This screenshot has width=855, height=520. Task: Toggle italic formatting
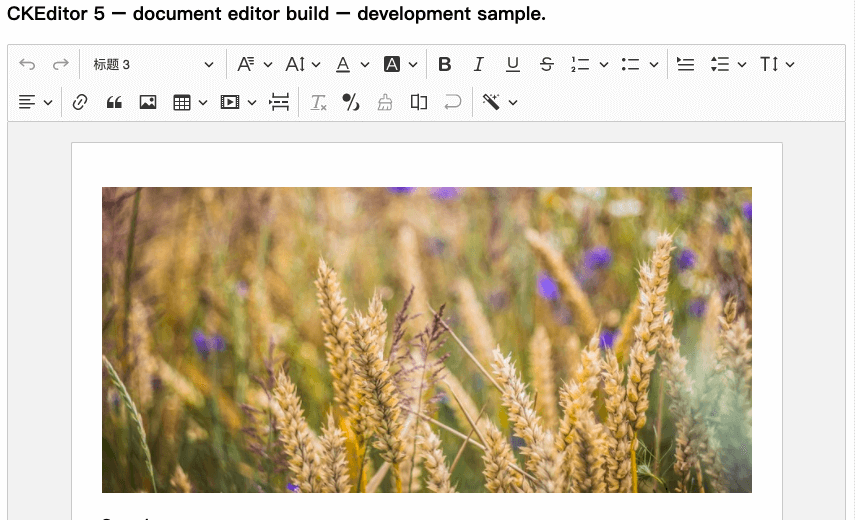tap(478, 64)
